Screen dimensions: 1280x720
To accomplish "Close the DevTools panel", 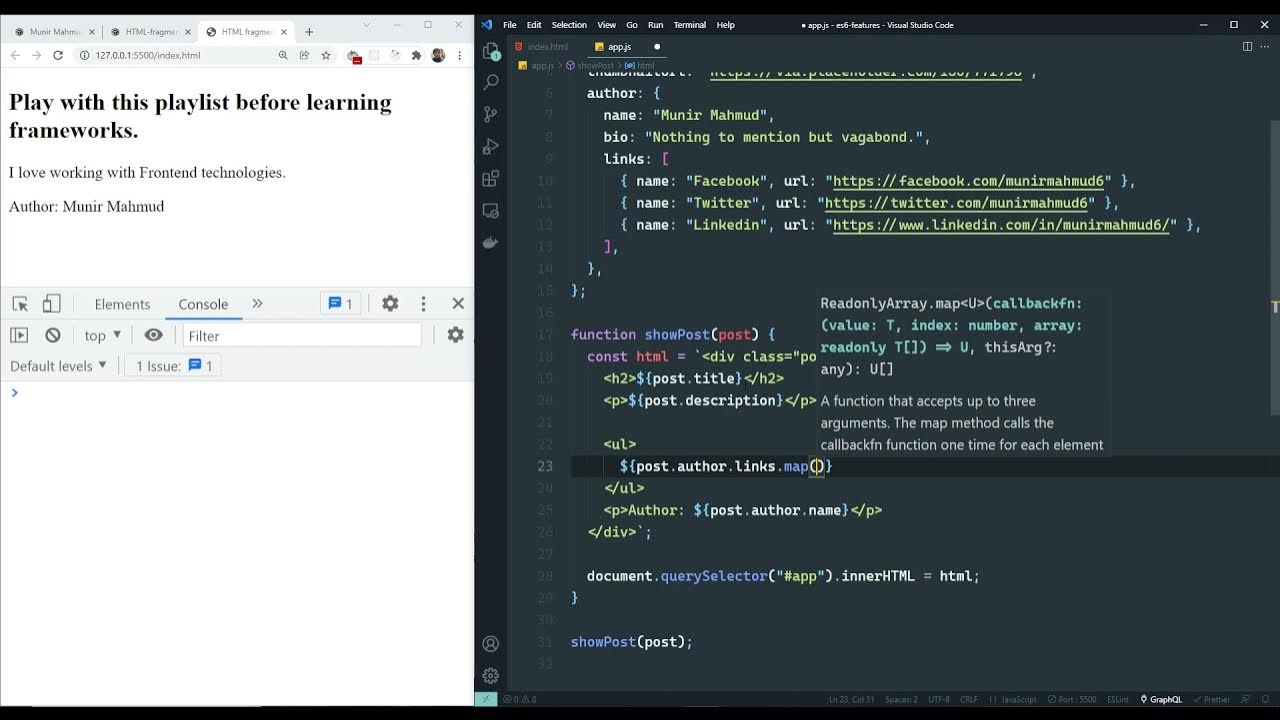I will pos(458,303).
